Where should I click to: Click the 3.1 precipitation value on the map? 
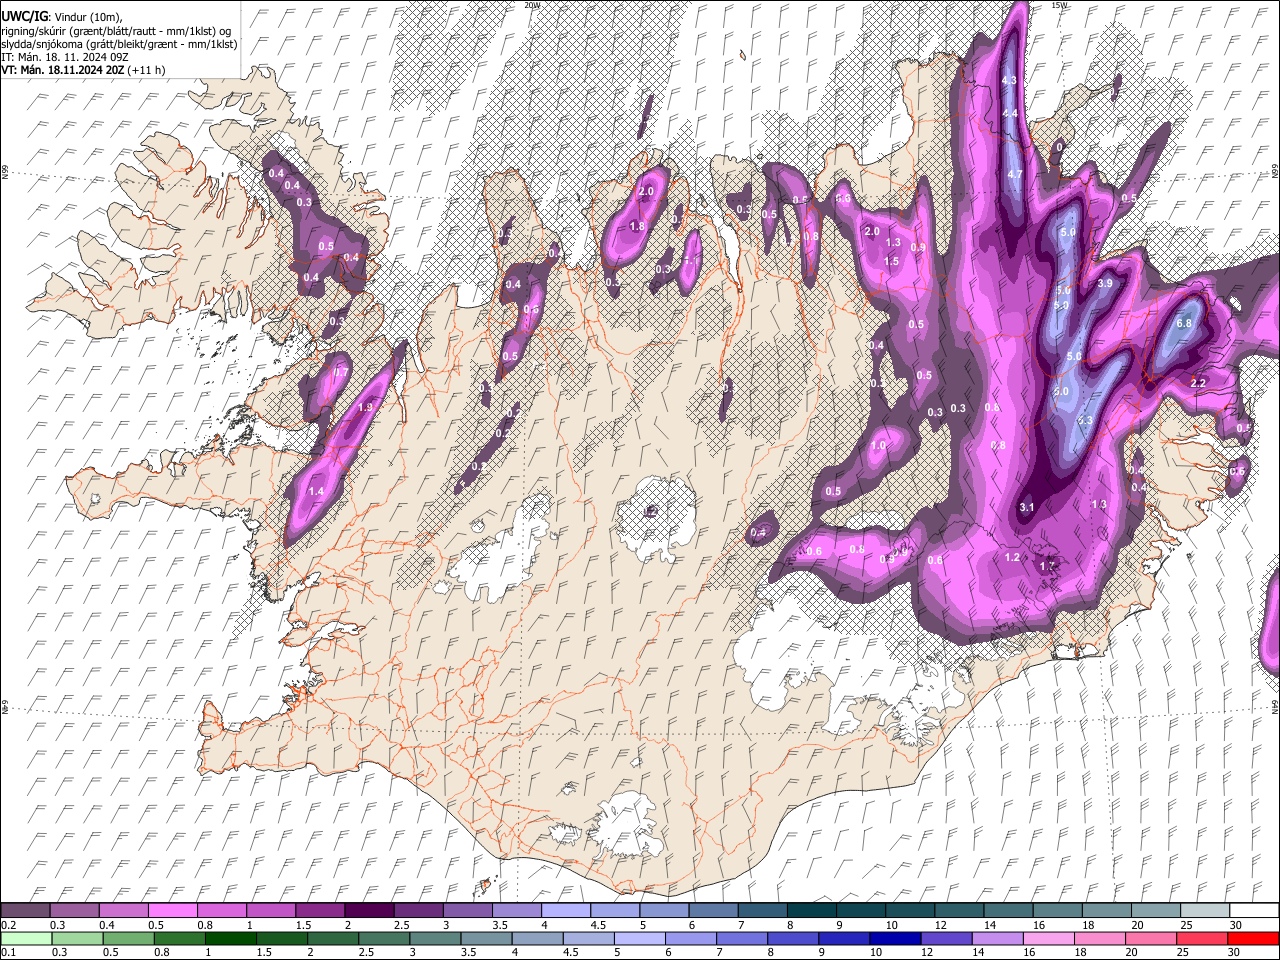point(1026,508)
